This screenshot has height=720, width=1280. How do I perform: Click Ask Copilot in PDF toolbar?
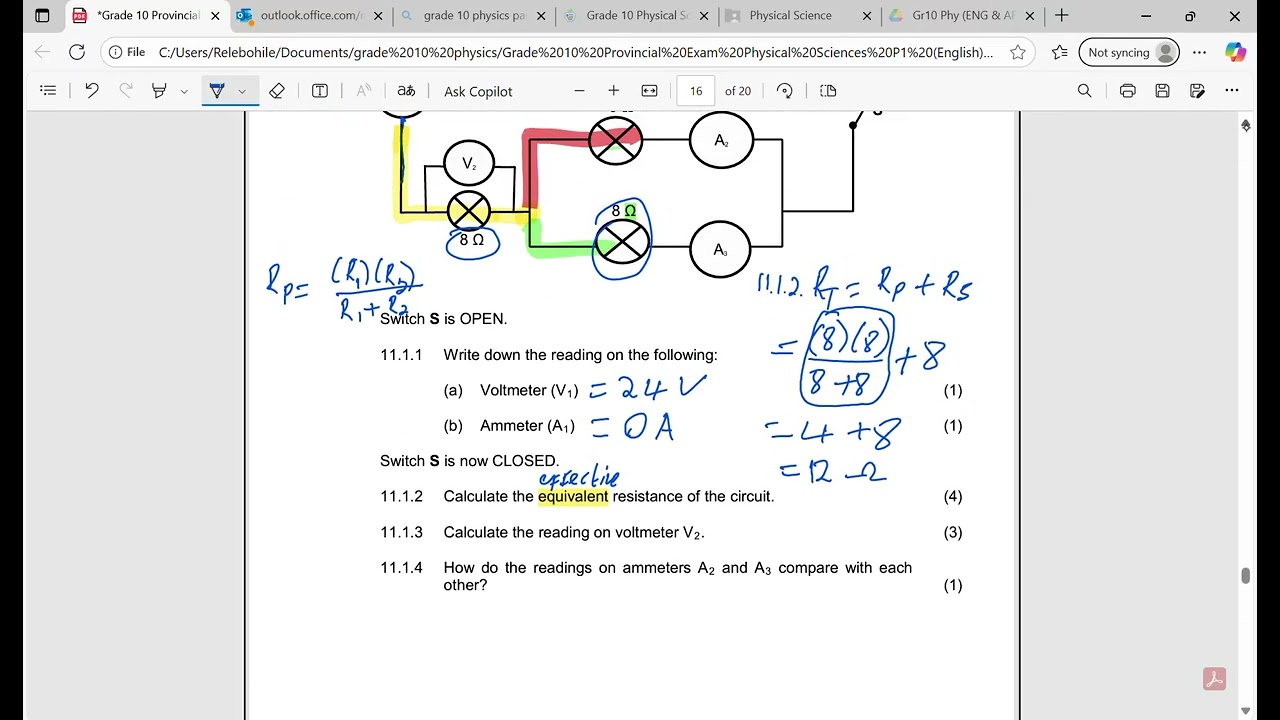pos(478,91)
